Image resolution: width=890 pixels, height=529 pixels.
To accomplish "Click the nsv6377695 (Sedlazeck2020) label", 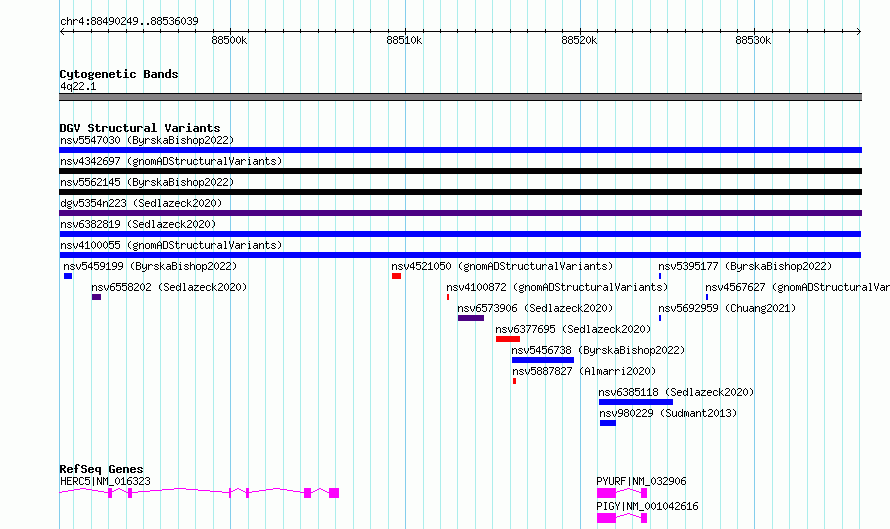I will (573, 329).
